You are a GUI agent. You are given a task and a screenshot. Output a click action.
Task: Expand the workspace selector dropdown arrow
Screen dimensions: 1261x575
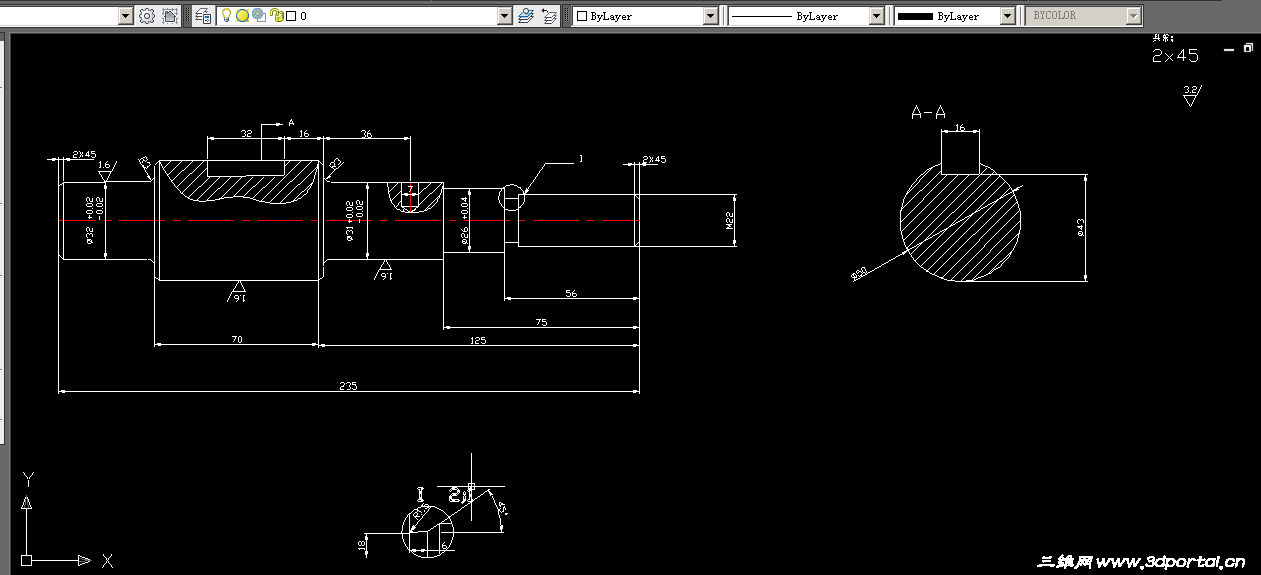pyautogui.click(x=125, y=16)
